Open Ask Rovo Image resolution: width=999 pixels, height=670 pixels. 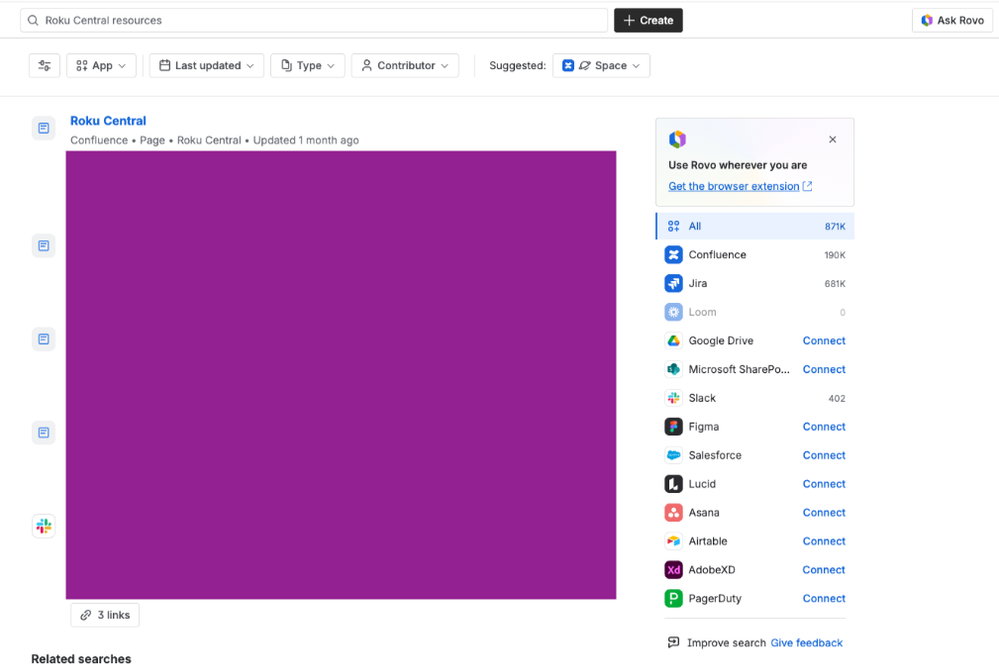(952, 20)
